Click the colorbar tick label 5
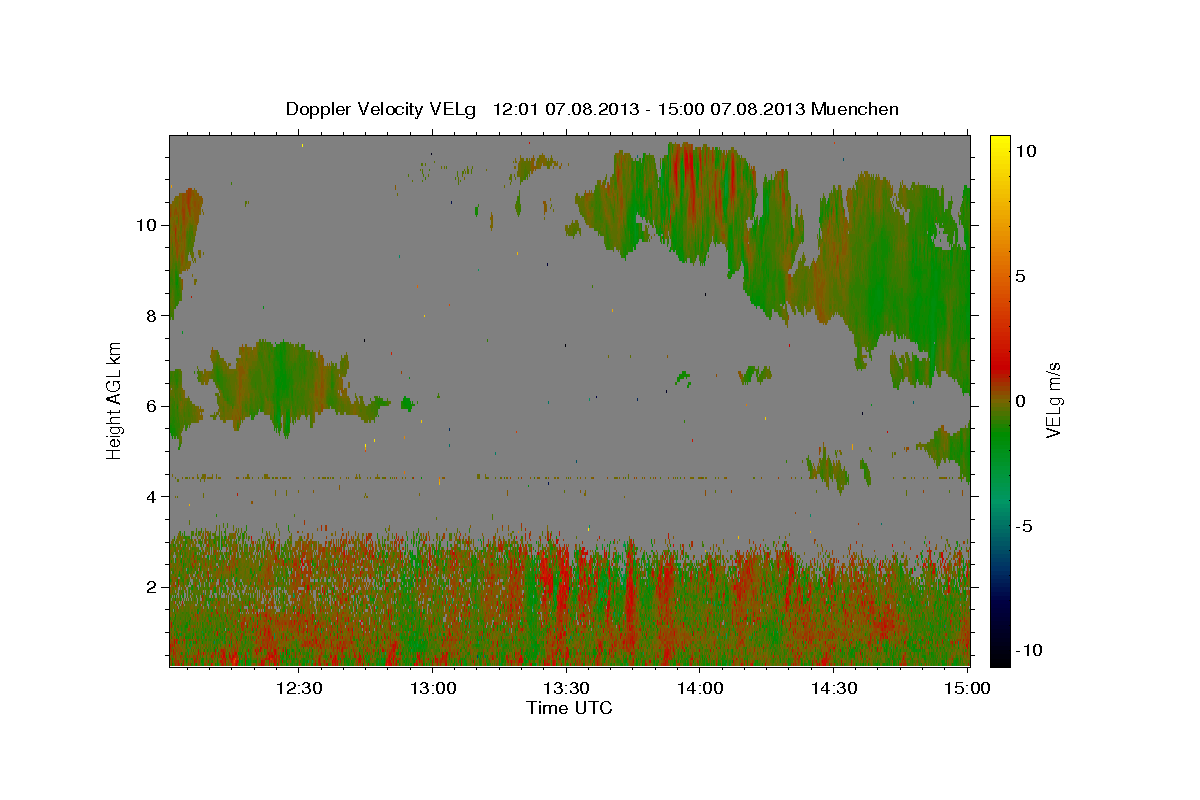The image size is (1200, 800). (1020, 276)
